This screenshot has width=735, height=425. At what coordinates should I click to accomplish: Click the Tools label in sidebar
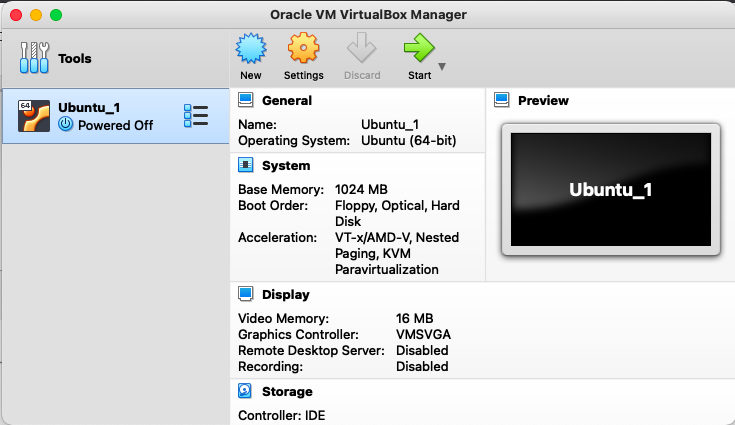click(75, 59)
